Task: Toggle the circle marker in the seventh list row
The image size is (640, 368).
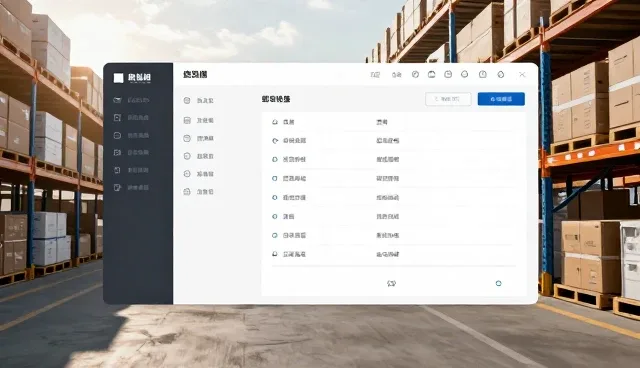Action: (x=275, y=235)
